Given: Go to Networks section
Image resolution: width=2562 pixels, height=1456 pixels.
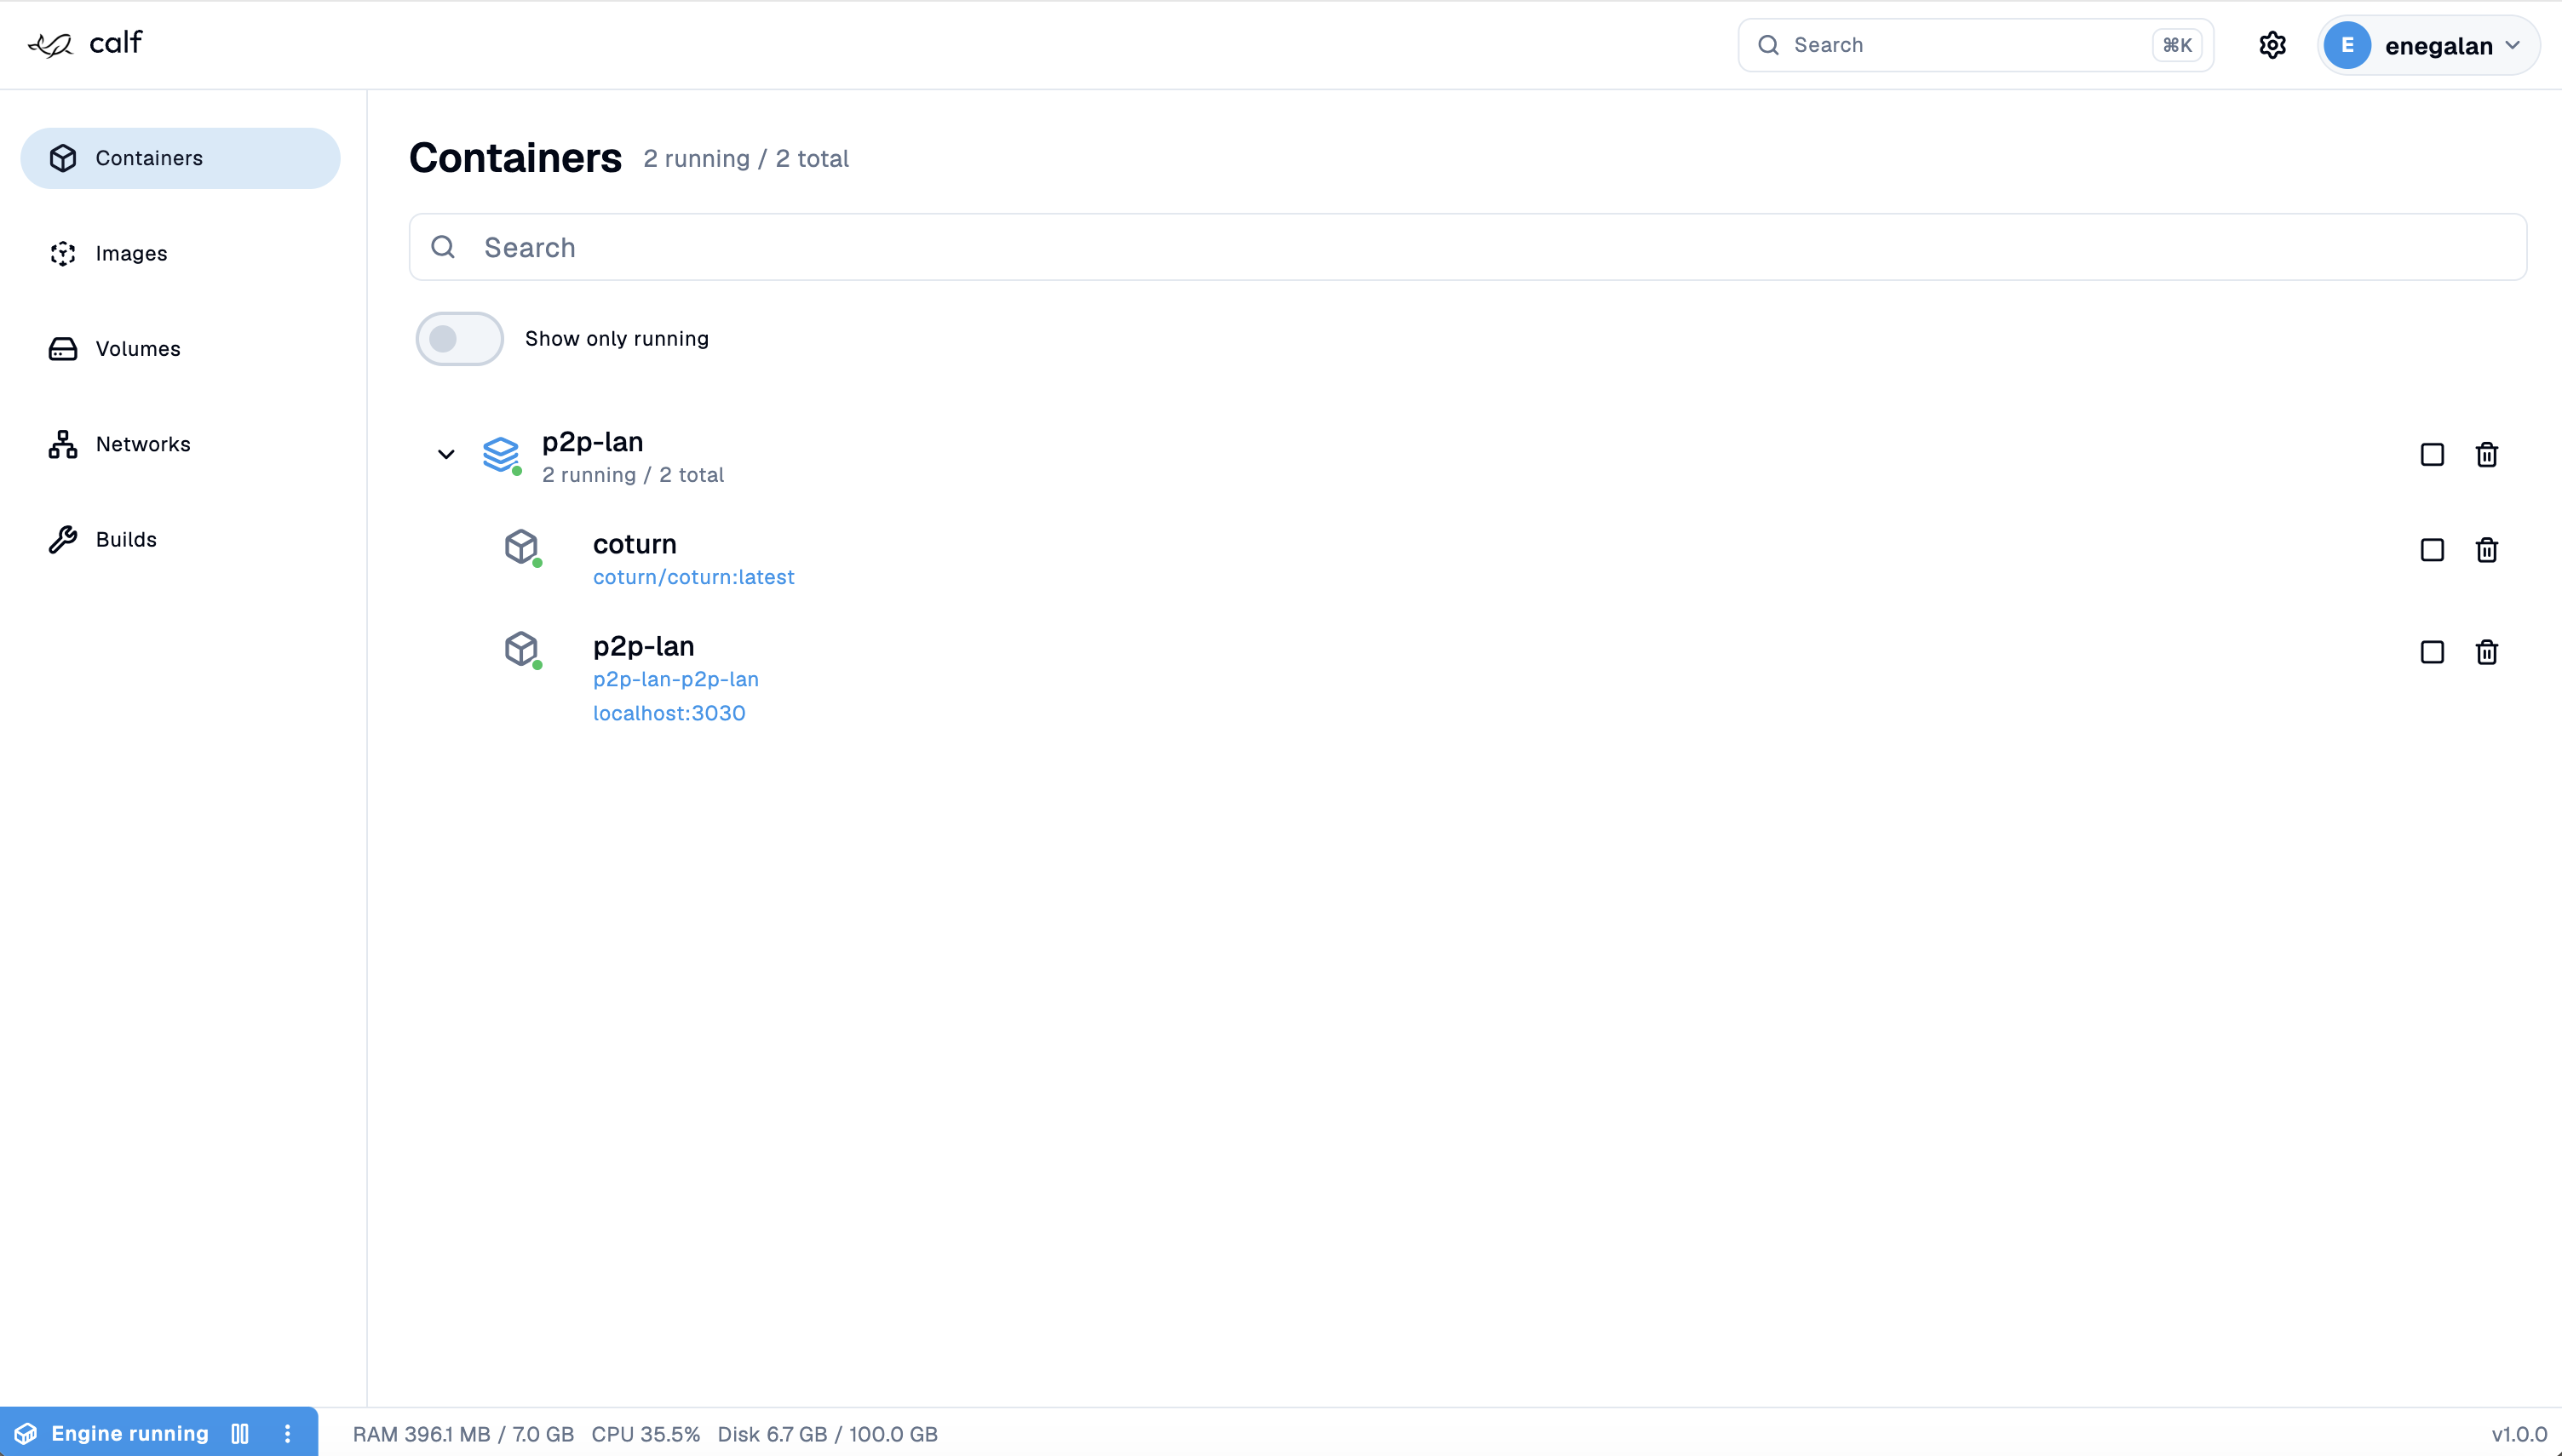Looking at the screenshot, I should [180, 444].
